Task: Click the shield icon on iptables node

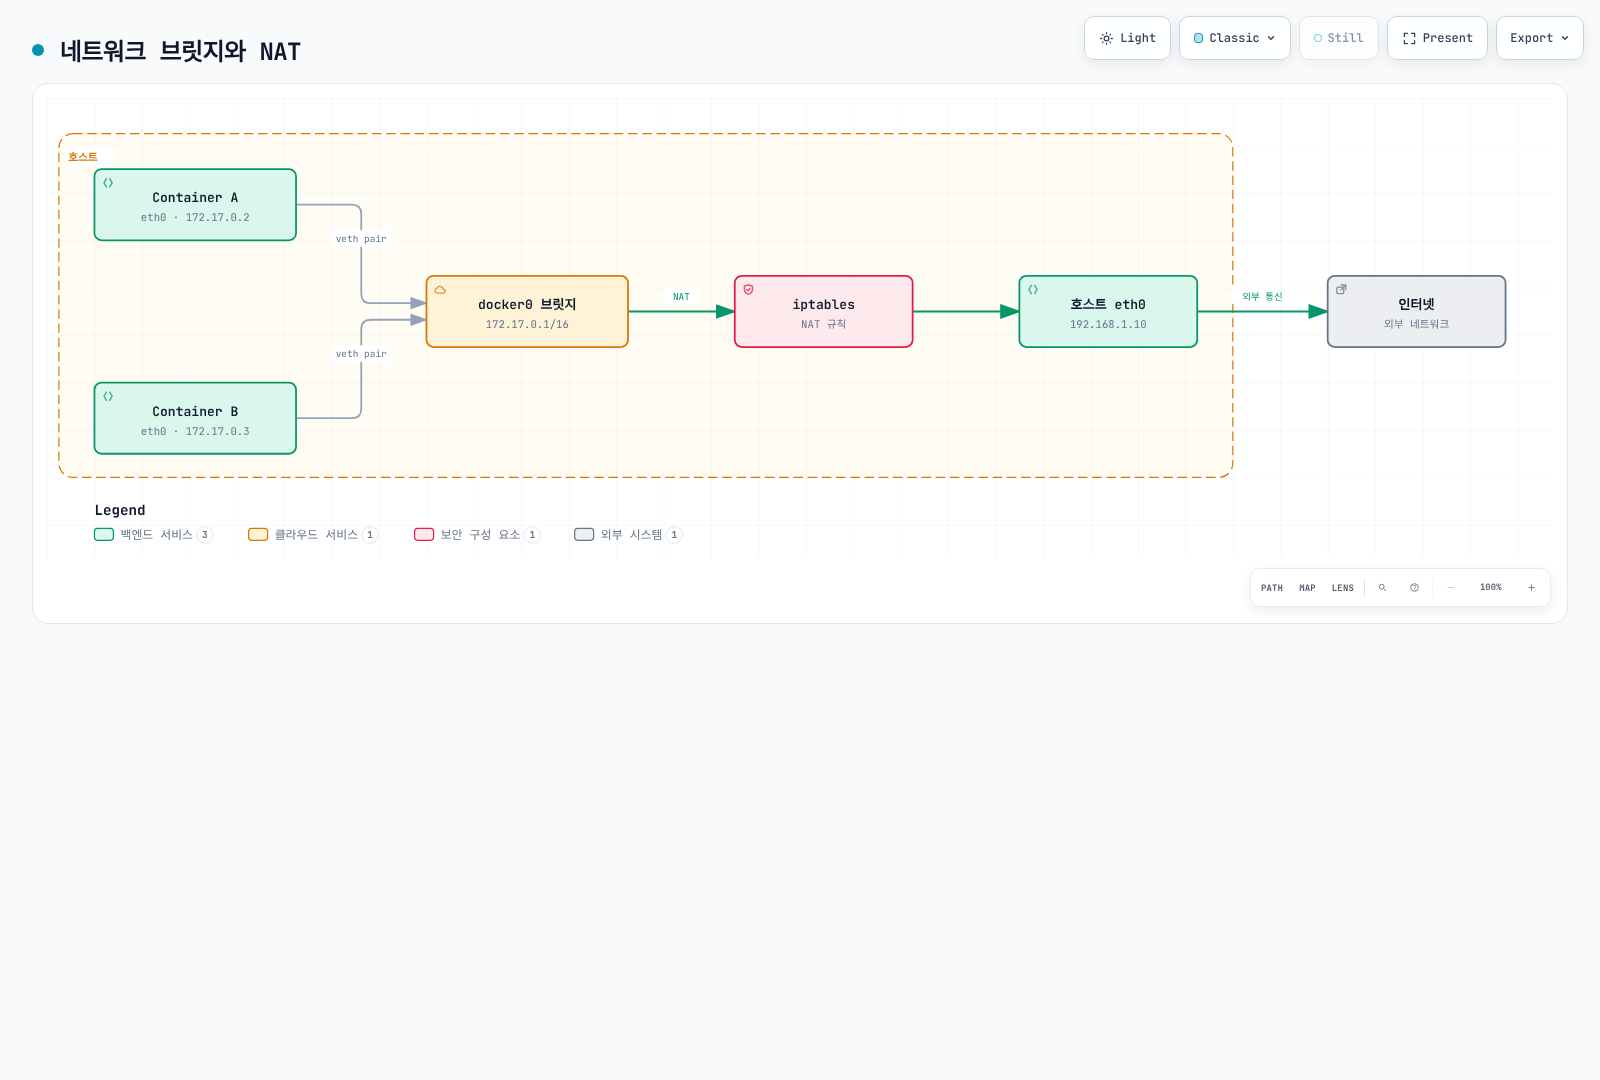Action: tap(748, 290)
